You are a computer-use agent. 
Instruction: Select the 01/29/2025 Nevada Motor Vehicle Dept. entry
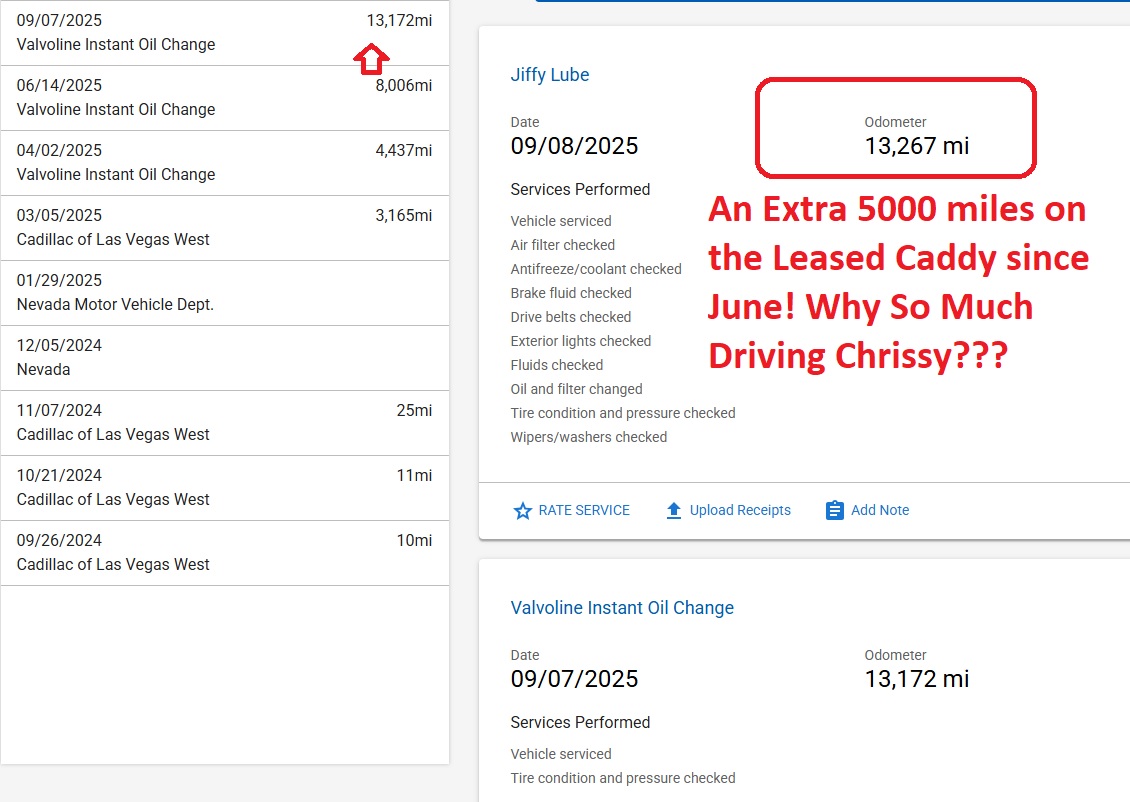pyautogui.click(x=225, y=293)
